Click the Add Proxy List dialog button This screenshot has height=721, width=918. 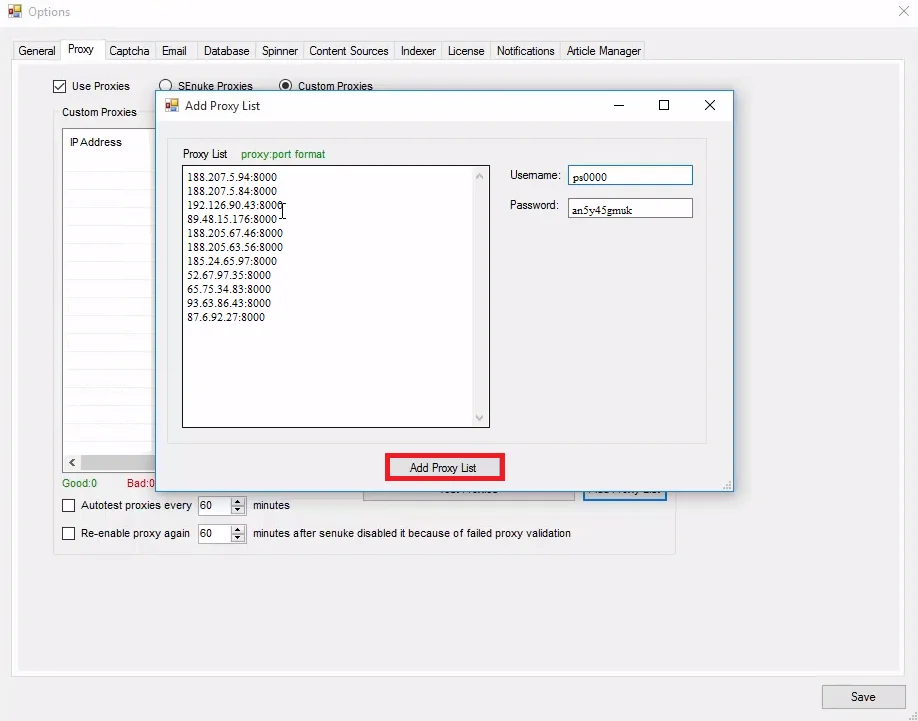pyautogui.click(x=443, y=467)
